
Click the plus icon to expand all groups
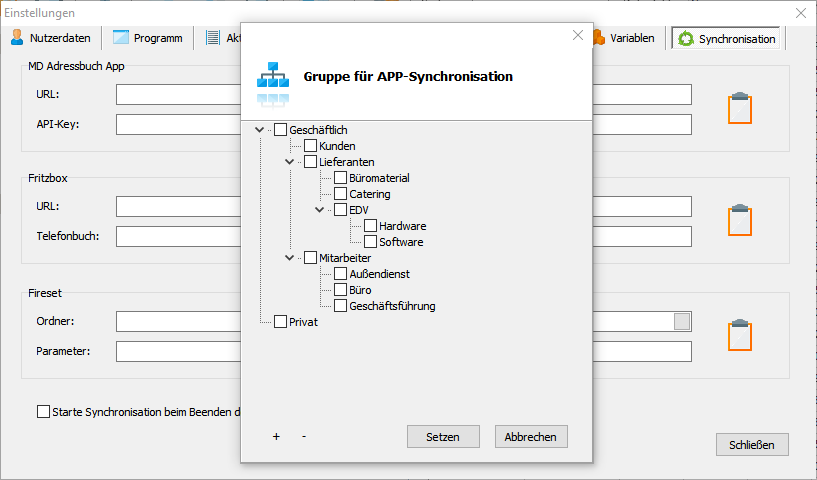[x=276, y=437]
